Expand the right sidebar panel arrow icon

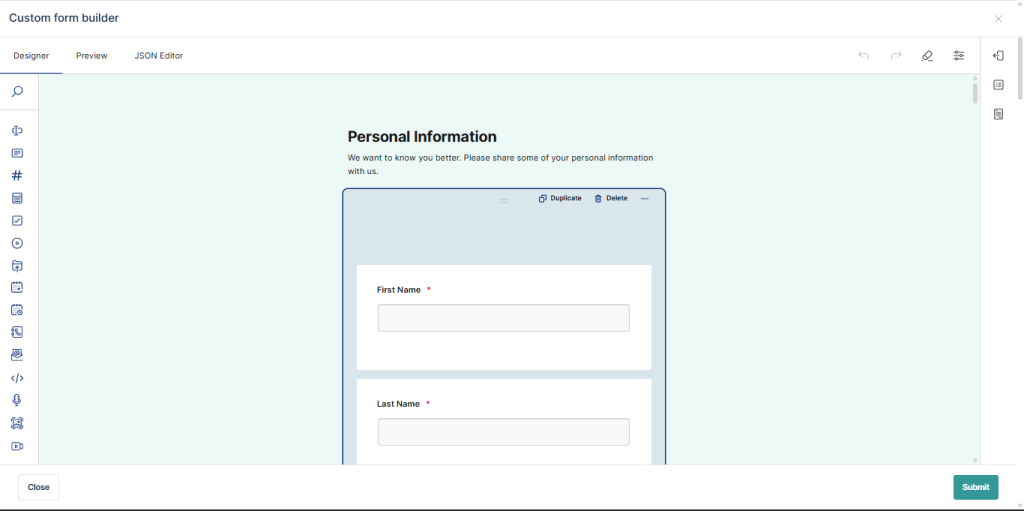[998, 56]
